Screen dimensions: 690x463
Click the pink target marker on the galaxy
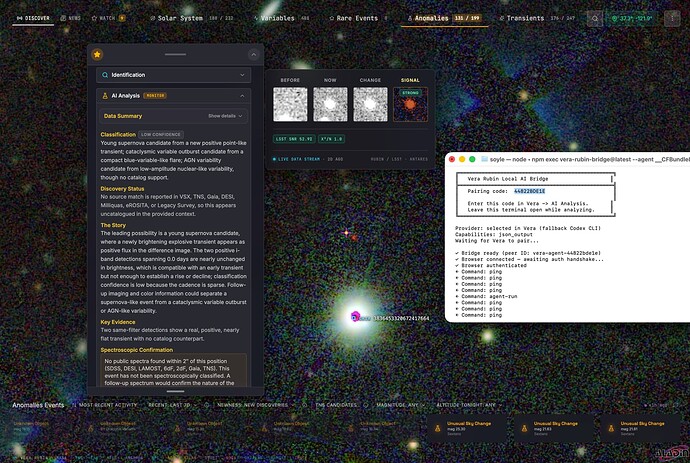355,316
